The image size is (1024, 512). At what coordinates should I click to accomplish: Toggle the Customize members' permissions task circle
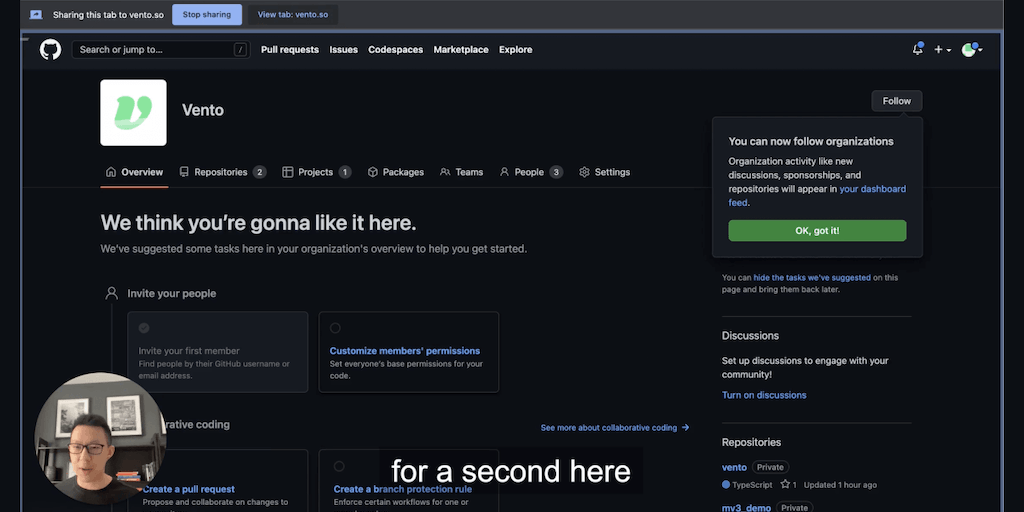coord(335,328)
